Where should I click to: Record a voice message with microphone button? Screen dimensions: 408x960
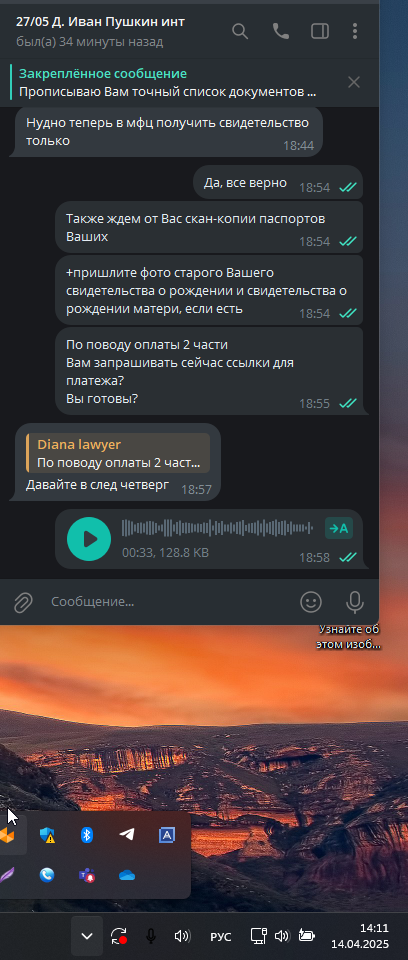pos(355,602)
